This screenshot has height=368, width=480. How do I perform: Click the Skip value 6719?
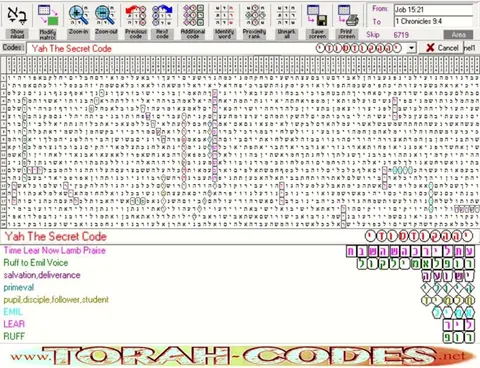click(x=401, y=35)
